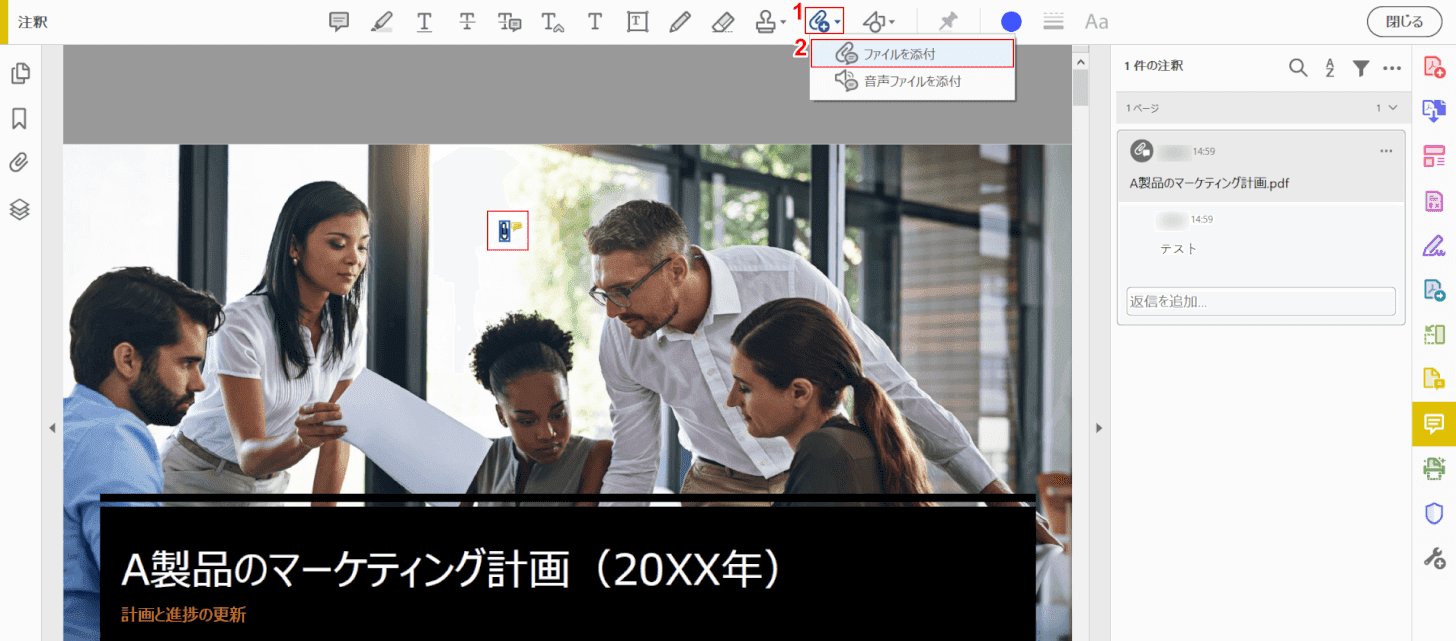Search comments with magnifier icon
This screenshot has width=1456, height=641.
[x=1298, y=67]
